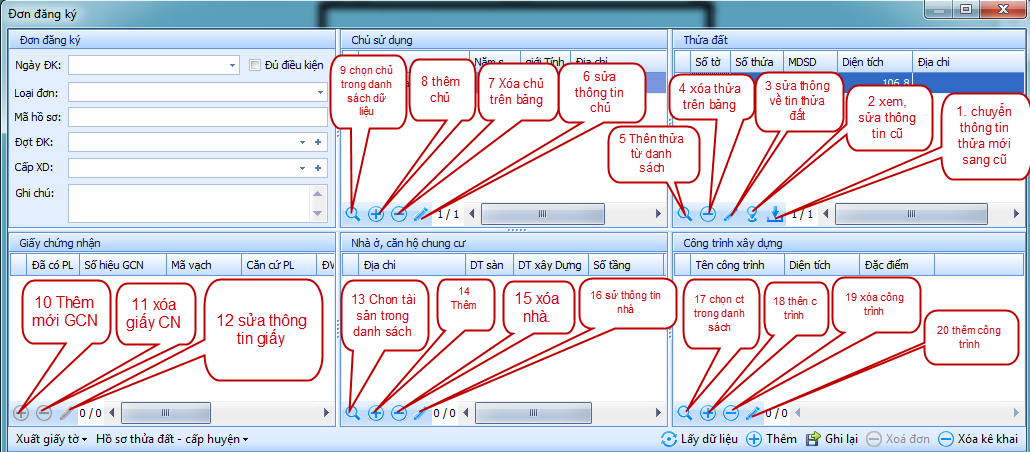The width and height of the screenshot is (1030, 452).
Task: Click pencil edit icon in Công trình xây dựng panel
Action: (x=752, y=412)
